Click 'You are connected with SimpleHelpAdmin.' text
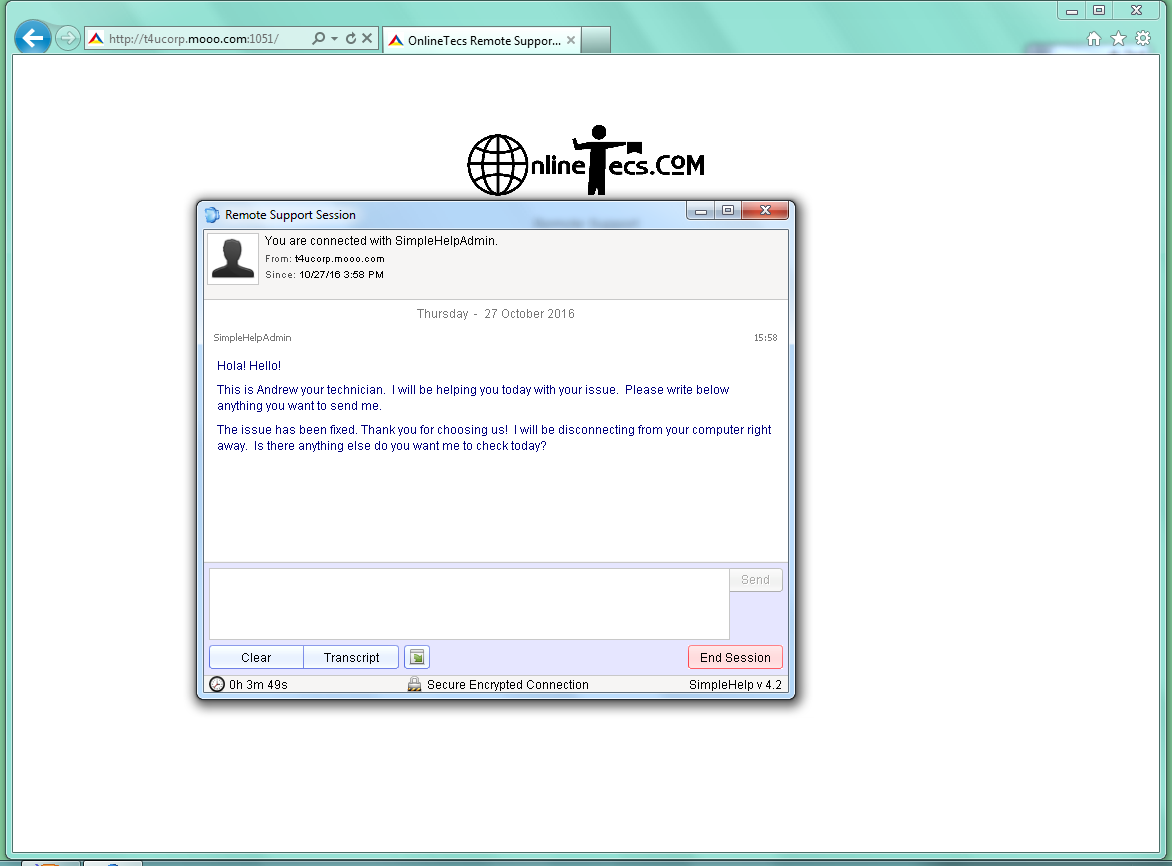 [x=381, y=241]
